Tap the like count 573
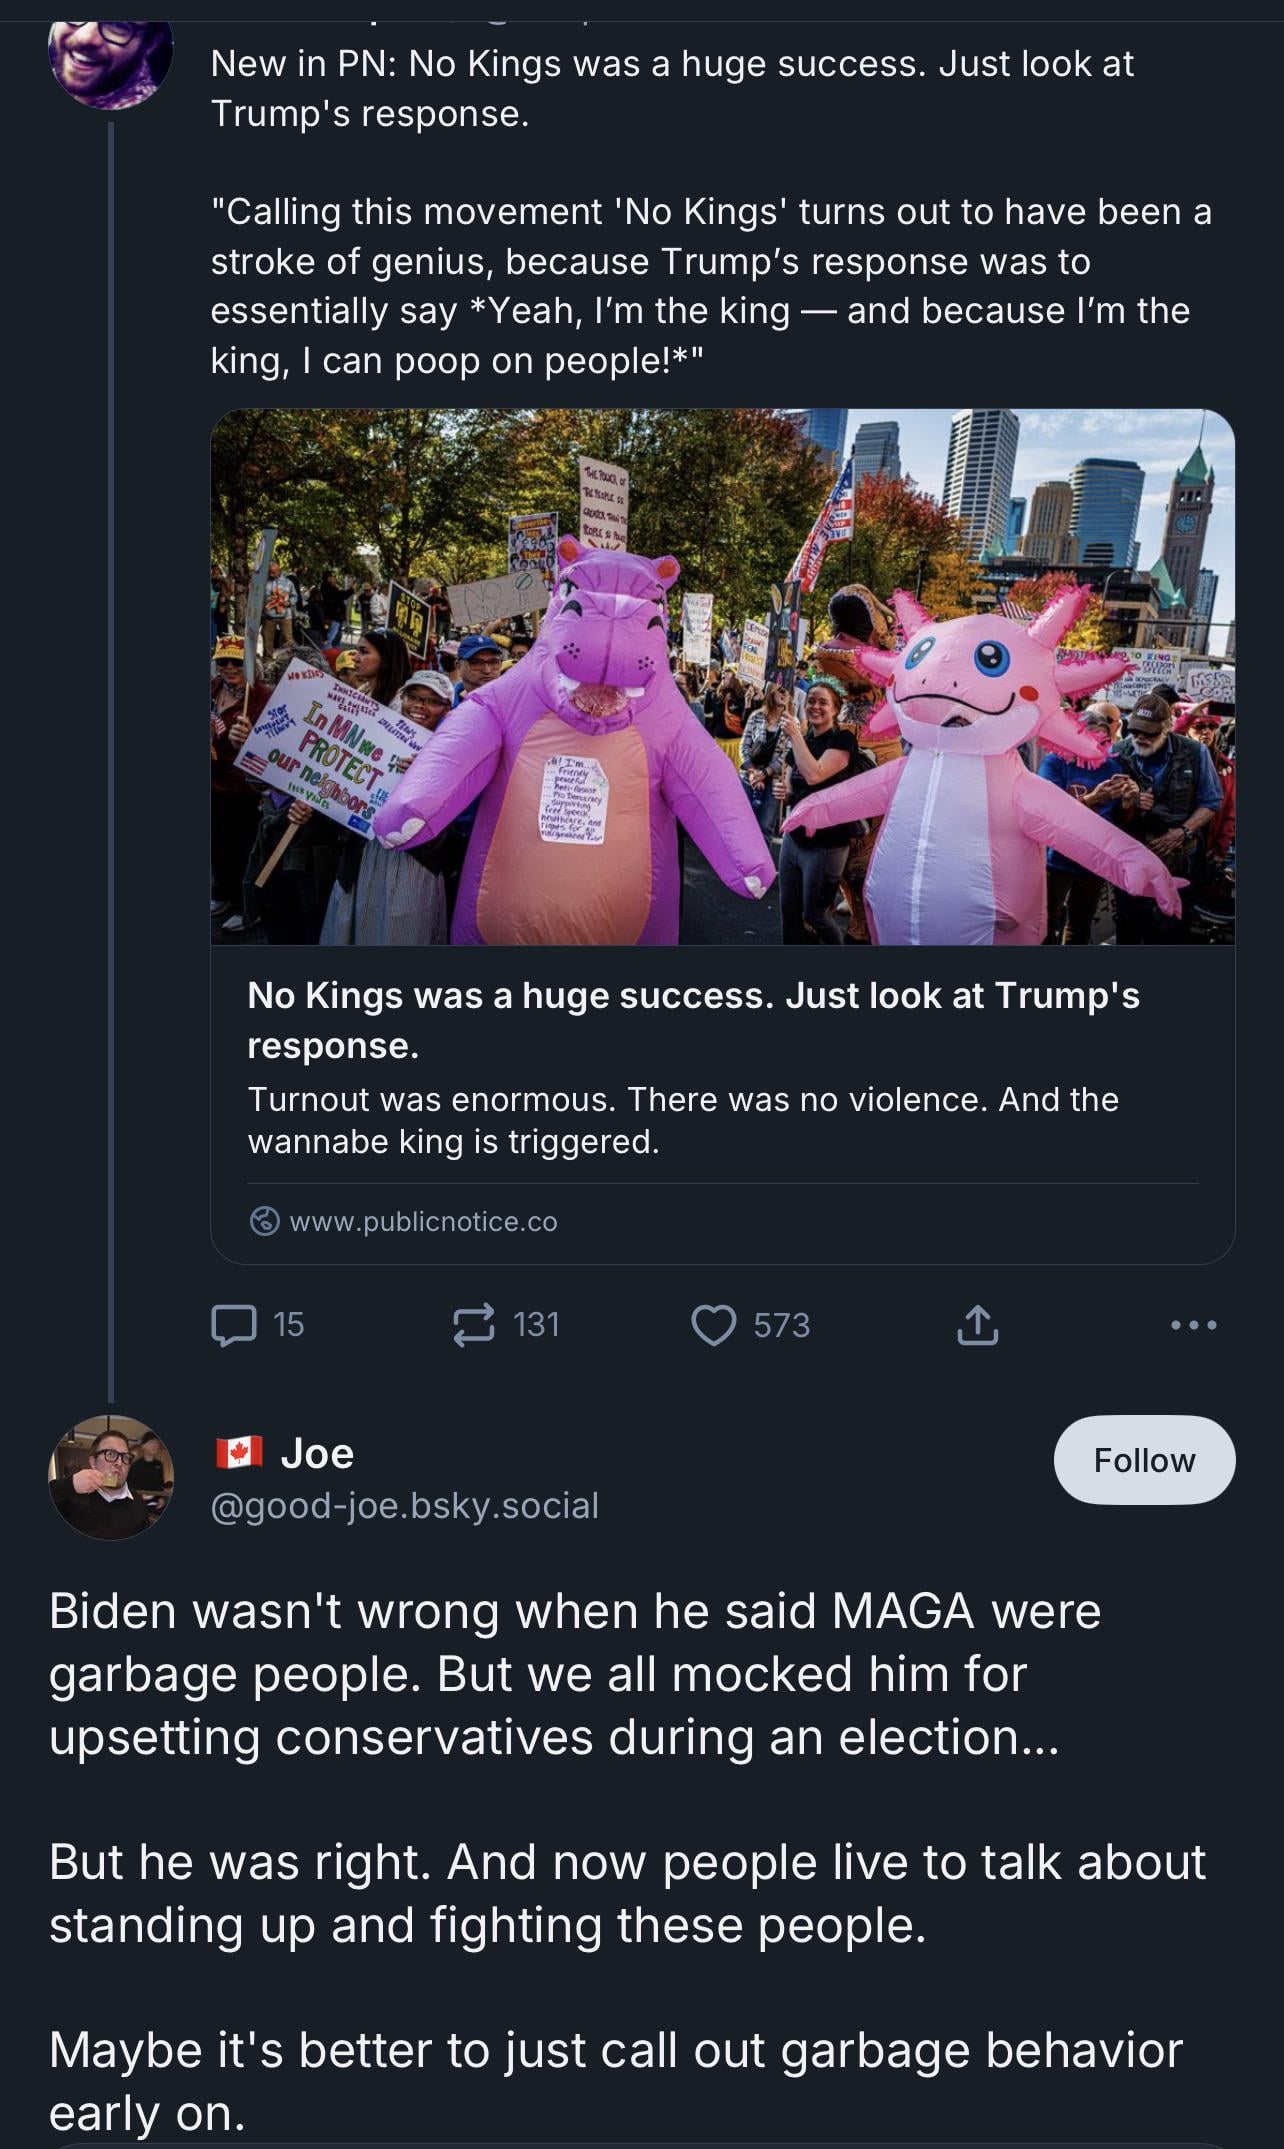Screen dimensions: 1284x2149 781,1325
